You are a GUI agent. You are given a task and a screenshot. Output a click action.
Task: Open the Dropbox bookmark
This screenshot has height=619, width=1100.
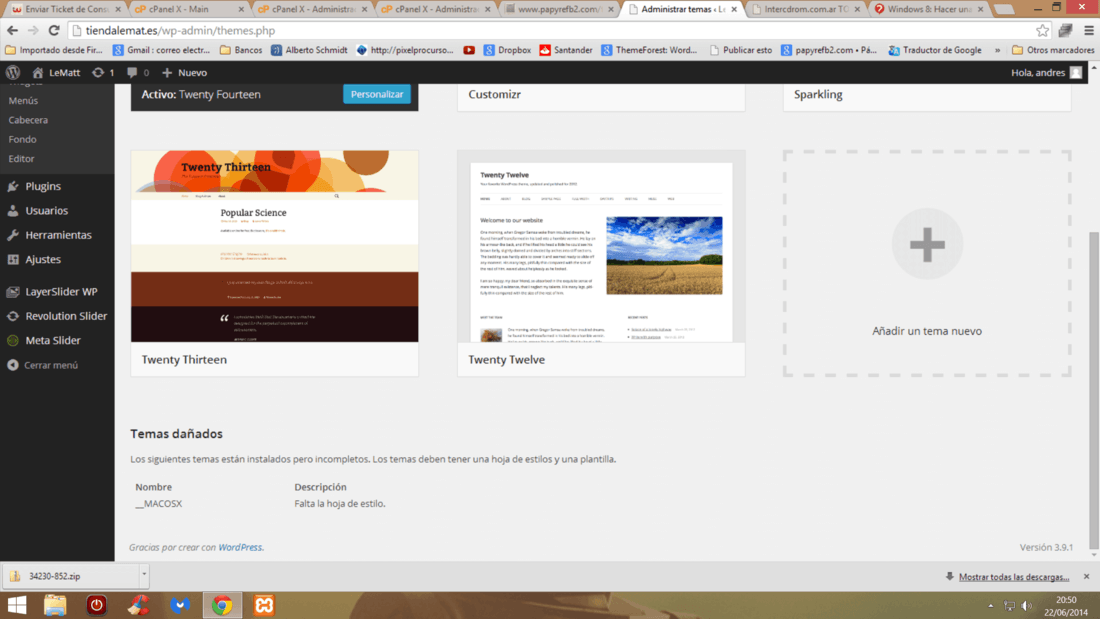click(x=507, y=50)
